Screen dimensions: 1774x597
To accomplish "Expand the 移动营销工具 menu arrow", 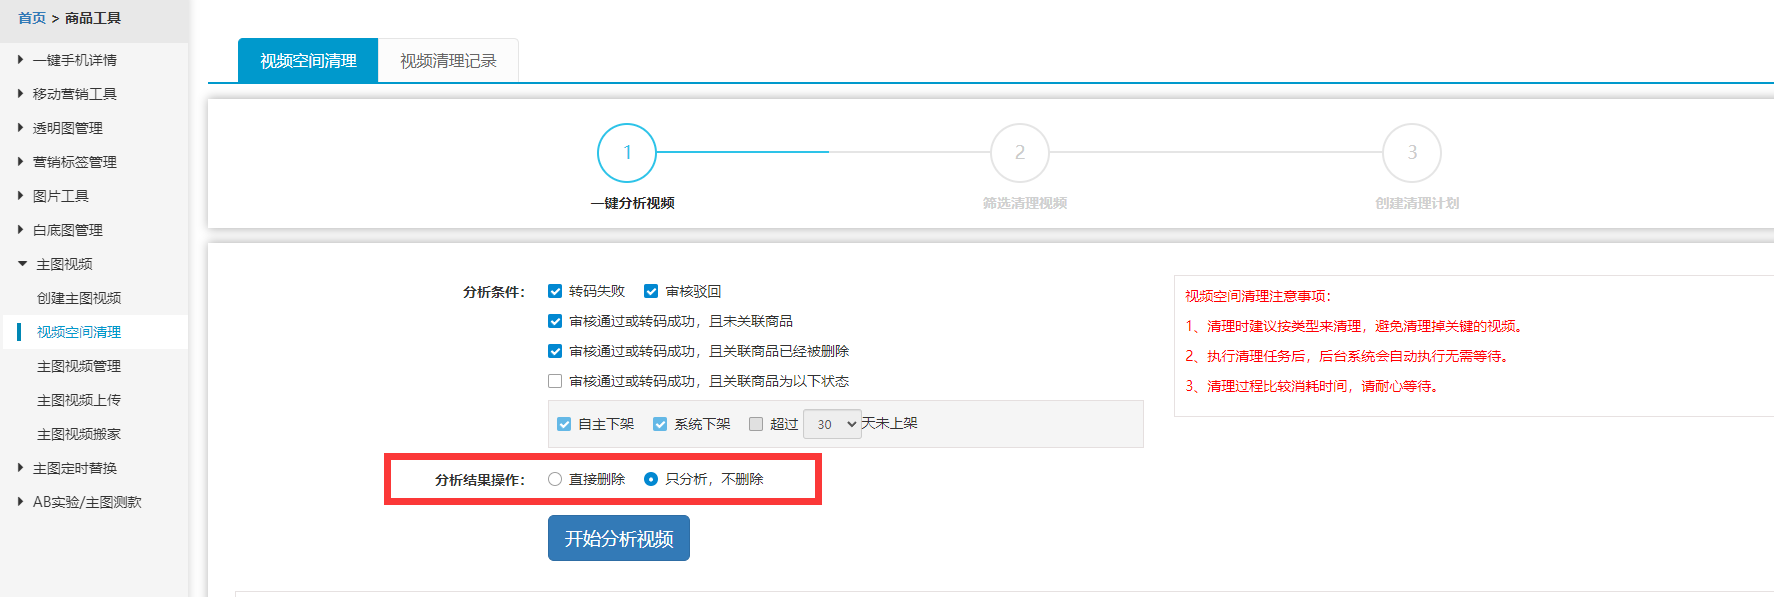I will tap(20, 94).
